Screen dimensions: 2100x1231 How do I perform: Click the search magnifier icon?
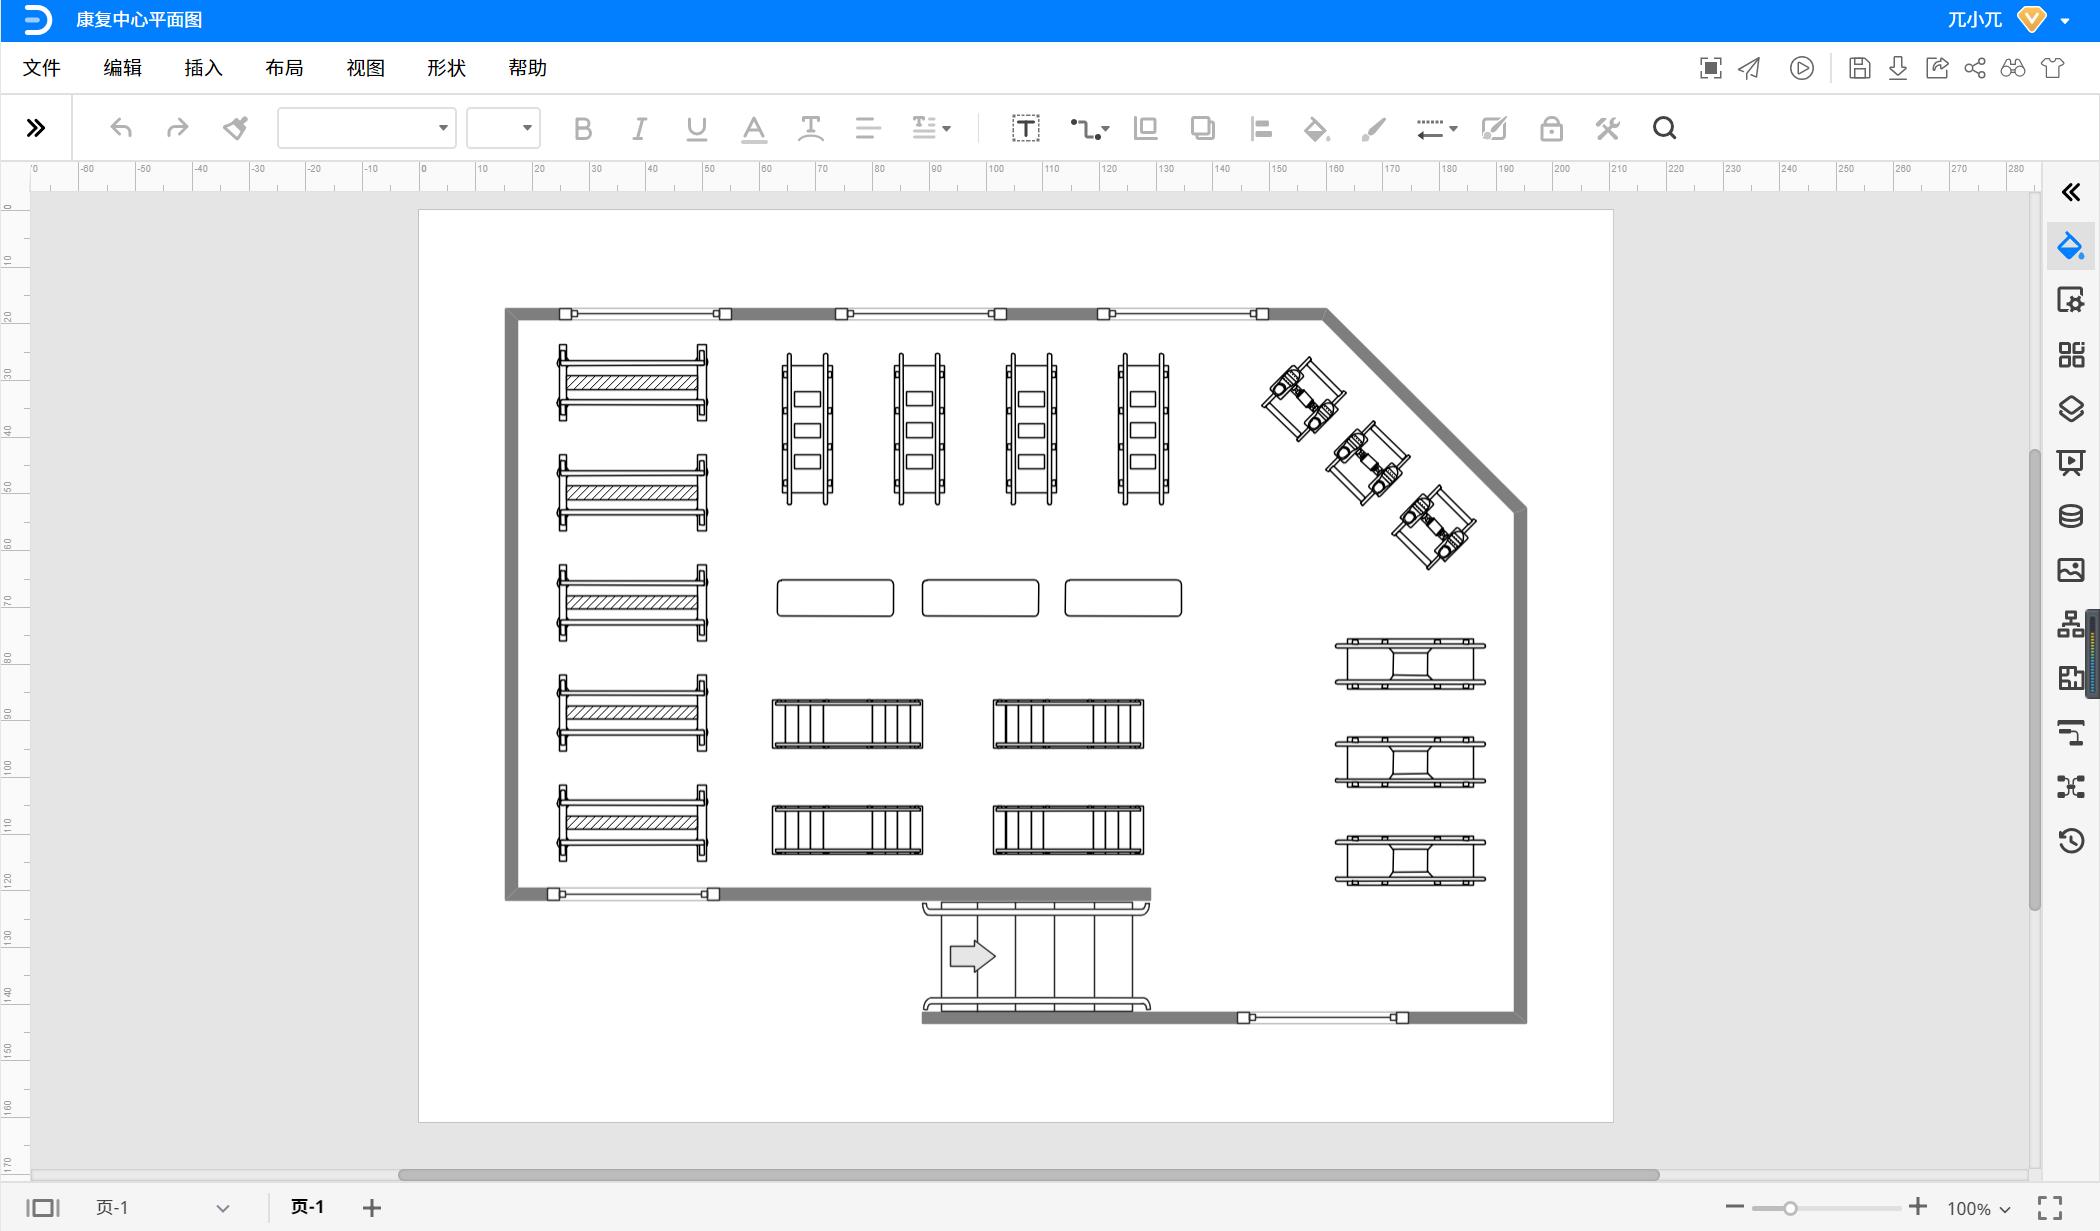tap(1664, 128)
